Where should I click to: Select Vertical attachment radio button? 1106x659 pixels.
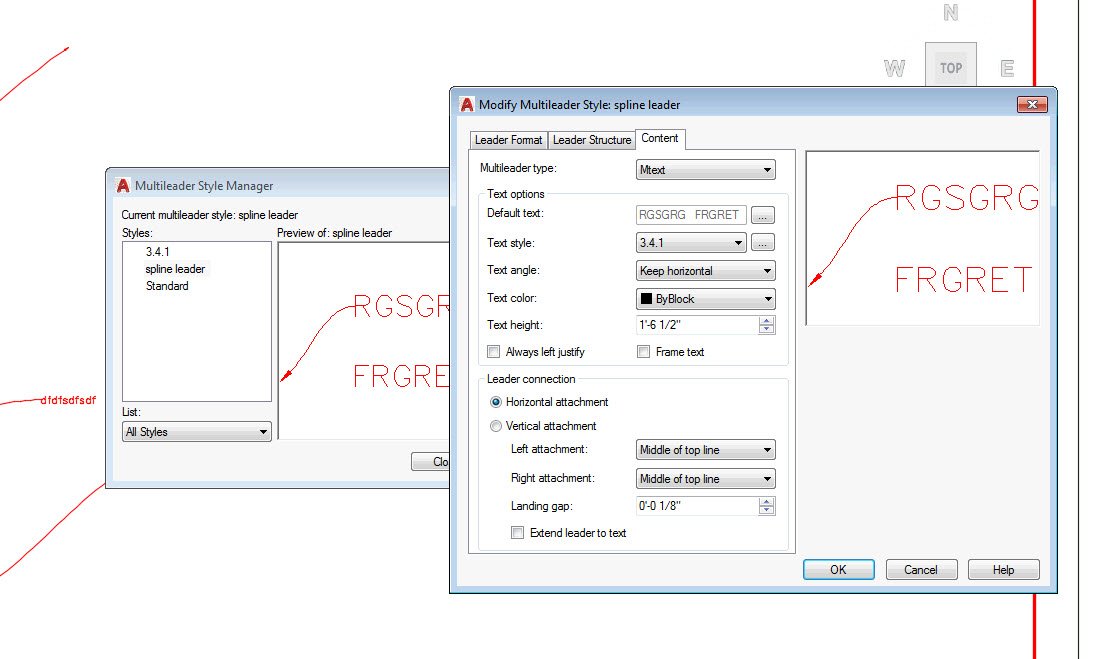[496, 426]
